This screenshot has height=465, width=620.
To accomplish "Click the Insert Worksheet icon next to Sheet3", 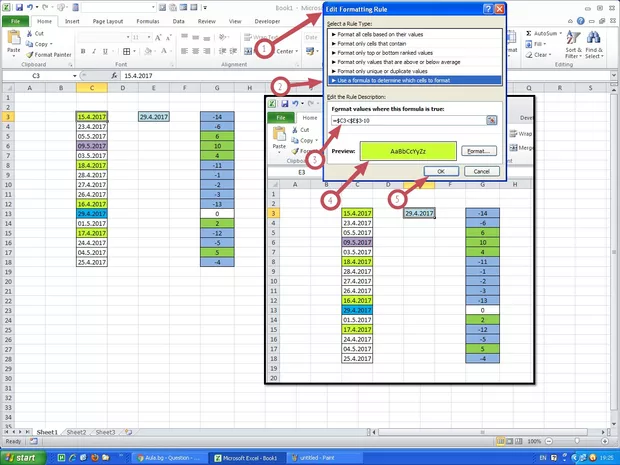I will point(128,432).
